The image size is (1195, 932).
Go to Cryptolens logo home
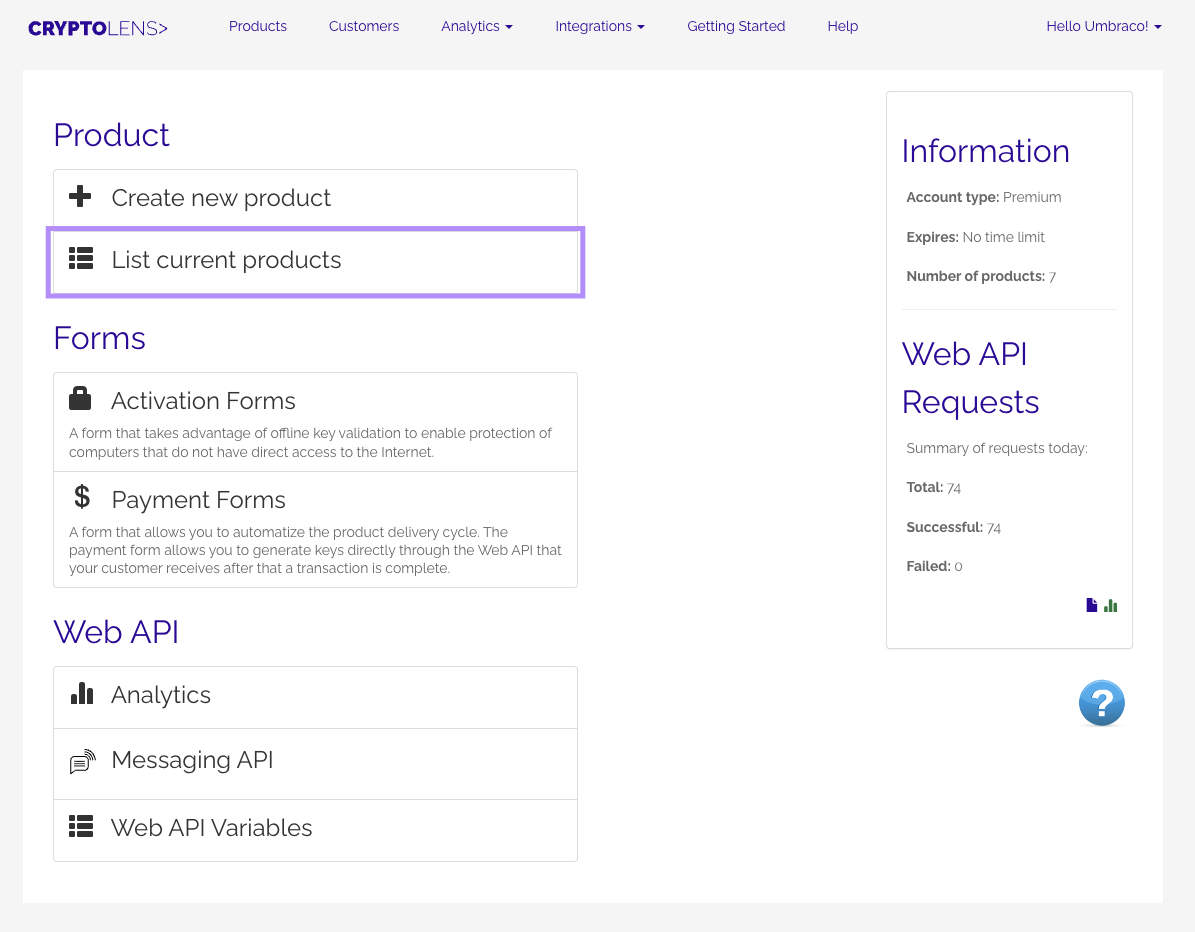click(x=98, y=28)
